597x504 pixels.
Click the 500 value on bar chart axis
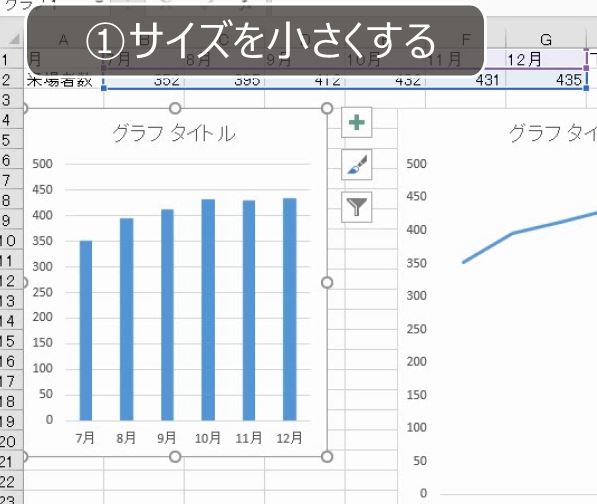coord(43,164)
